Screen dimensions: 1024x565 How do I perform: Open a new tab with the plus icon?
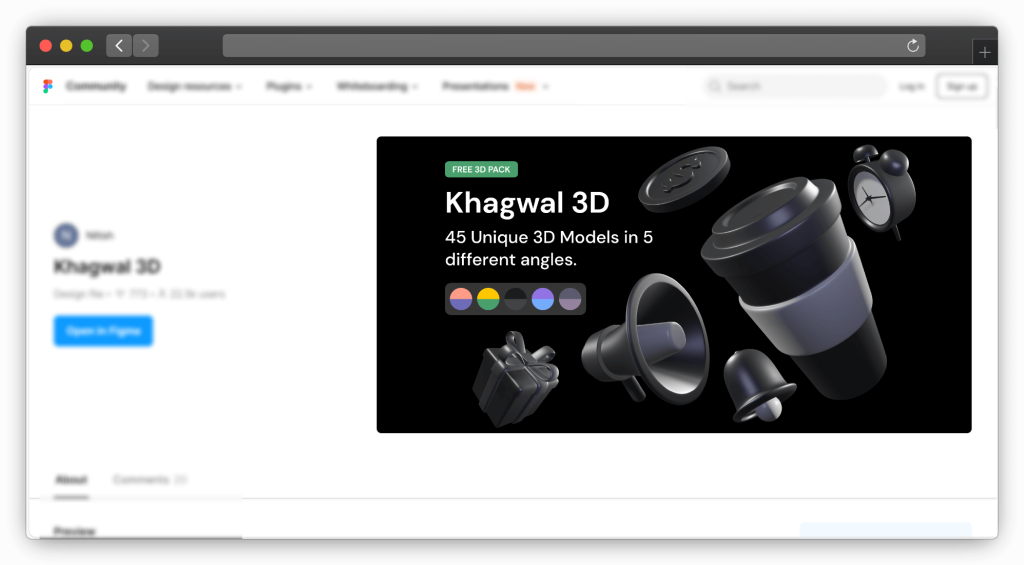coord(985,52)
